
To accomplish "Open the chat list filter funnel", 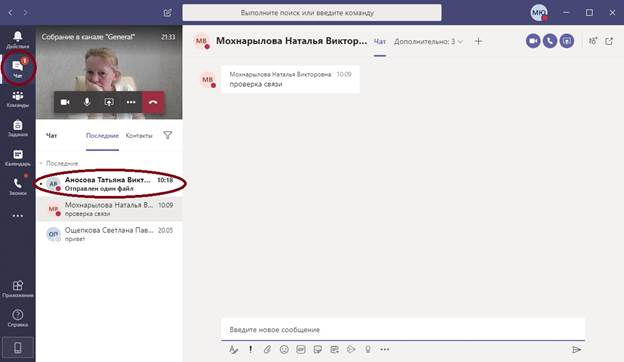I will tap(168, 135).
